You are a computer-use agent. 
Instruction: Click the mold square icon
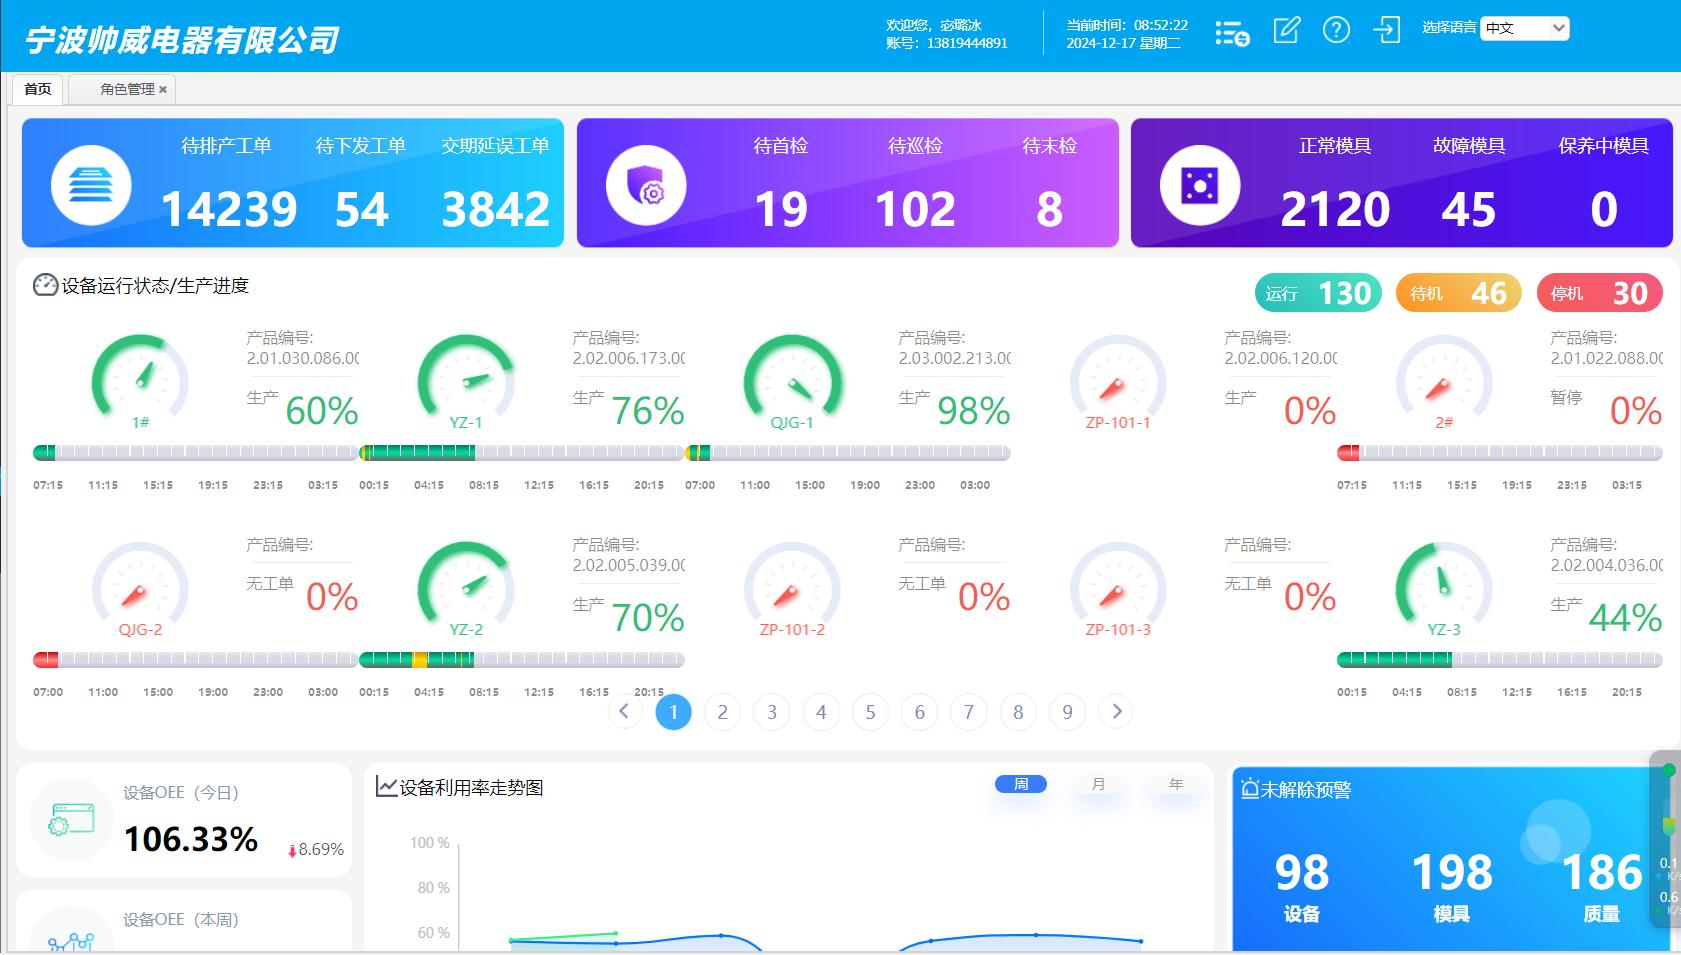[x=1199, y=185]
